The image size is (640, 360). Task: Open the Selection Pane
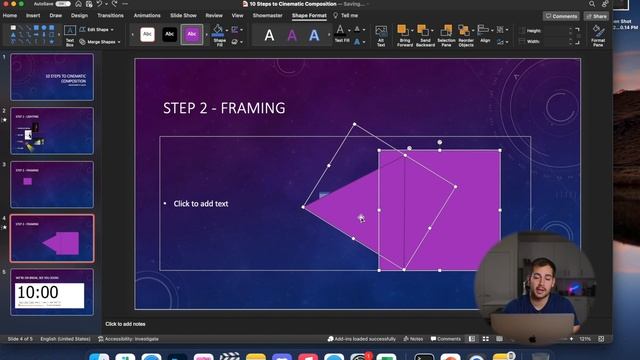(446, 35)
